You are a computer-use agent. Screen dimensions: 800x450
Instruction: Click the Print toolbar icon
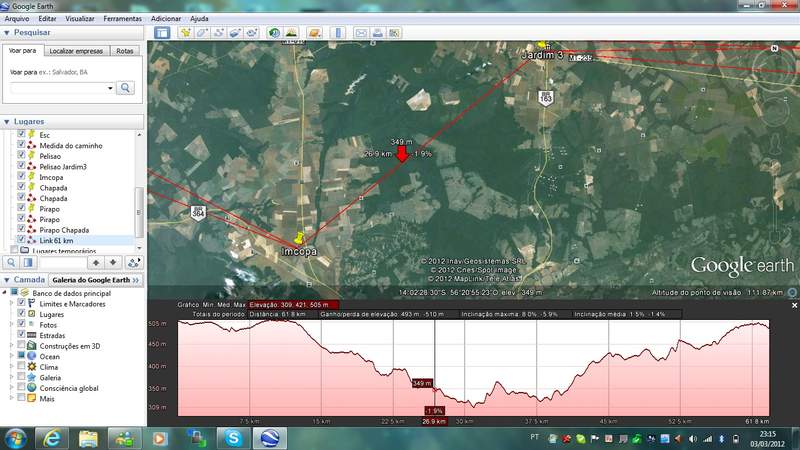click(x=378, y=33)
